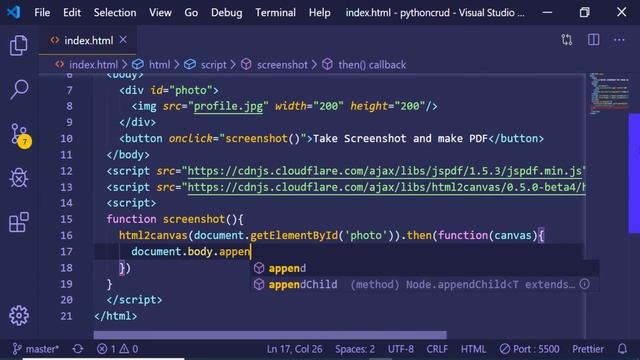This screenshot has height=360, width=640.
Task: Click the Open Changes compare icon
Action: tap(567, 40)
